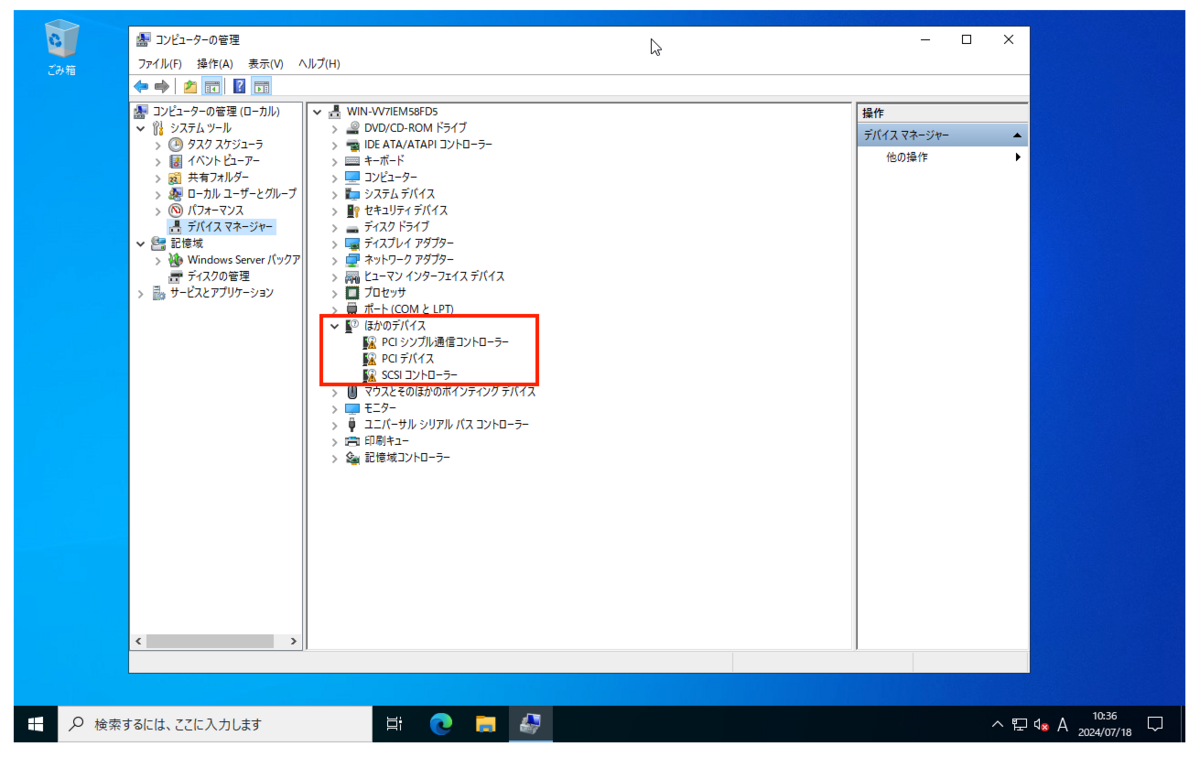Open the ヘルプ(H) menu
Screen dimensions: 1200x757
click(319, 64)
